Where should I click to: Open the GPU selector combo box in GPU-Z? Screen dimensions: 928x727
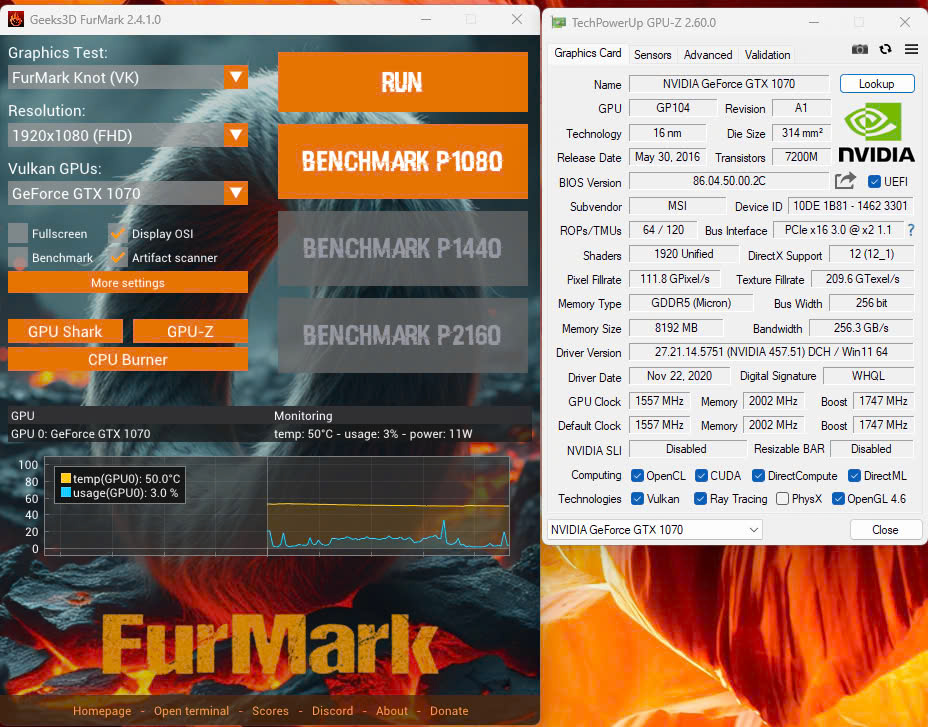(x=654, y=529)
